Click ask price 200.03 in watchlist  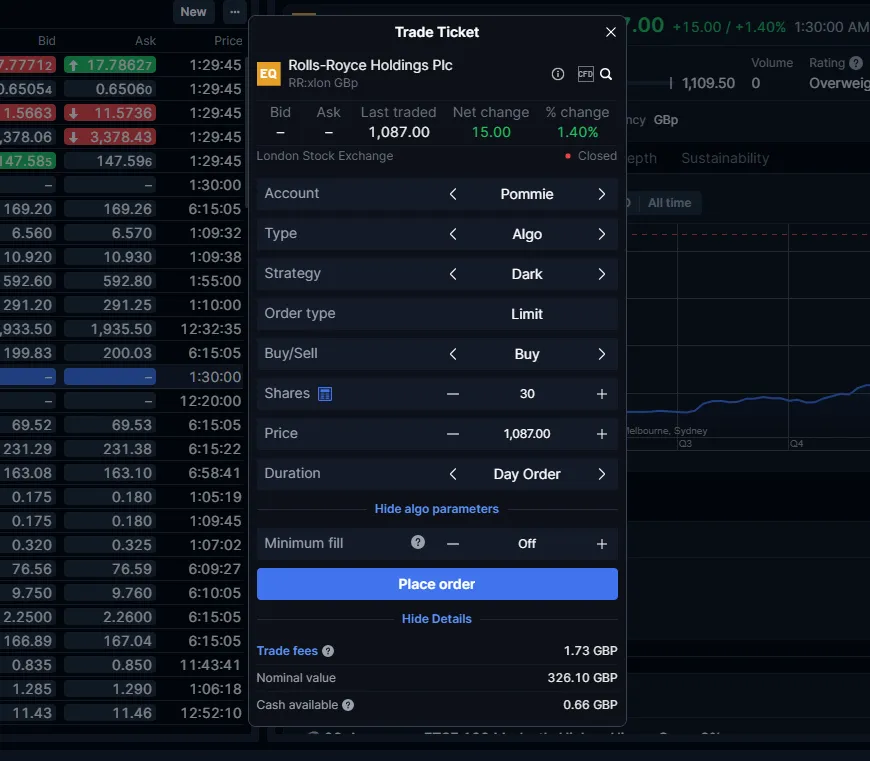click(110, 353)
